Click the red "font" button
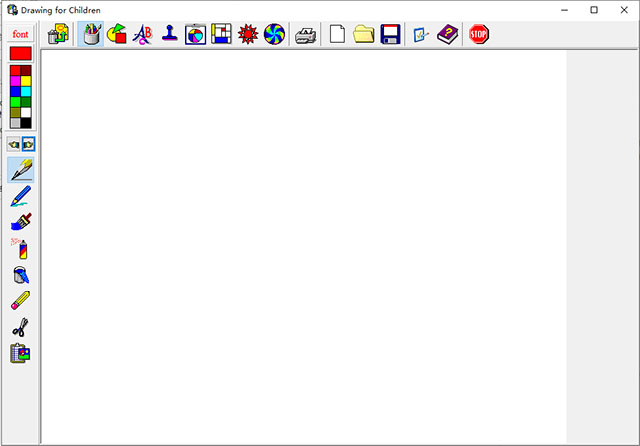 (20, 34)
